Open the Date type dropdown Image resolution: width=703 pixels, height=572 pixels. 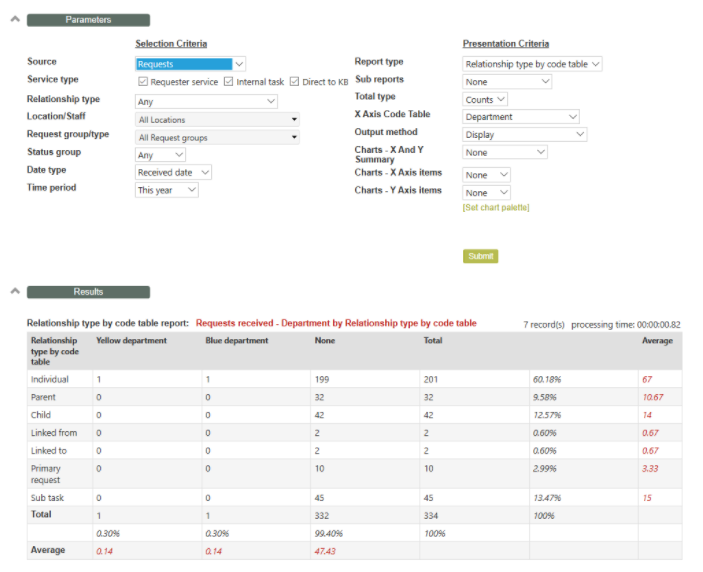pos(174,172)
